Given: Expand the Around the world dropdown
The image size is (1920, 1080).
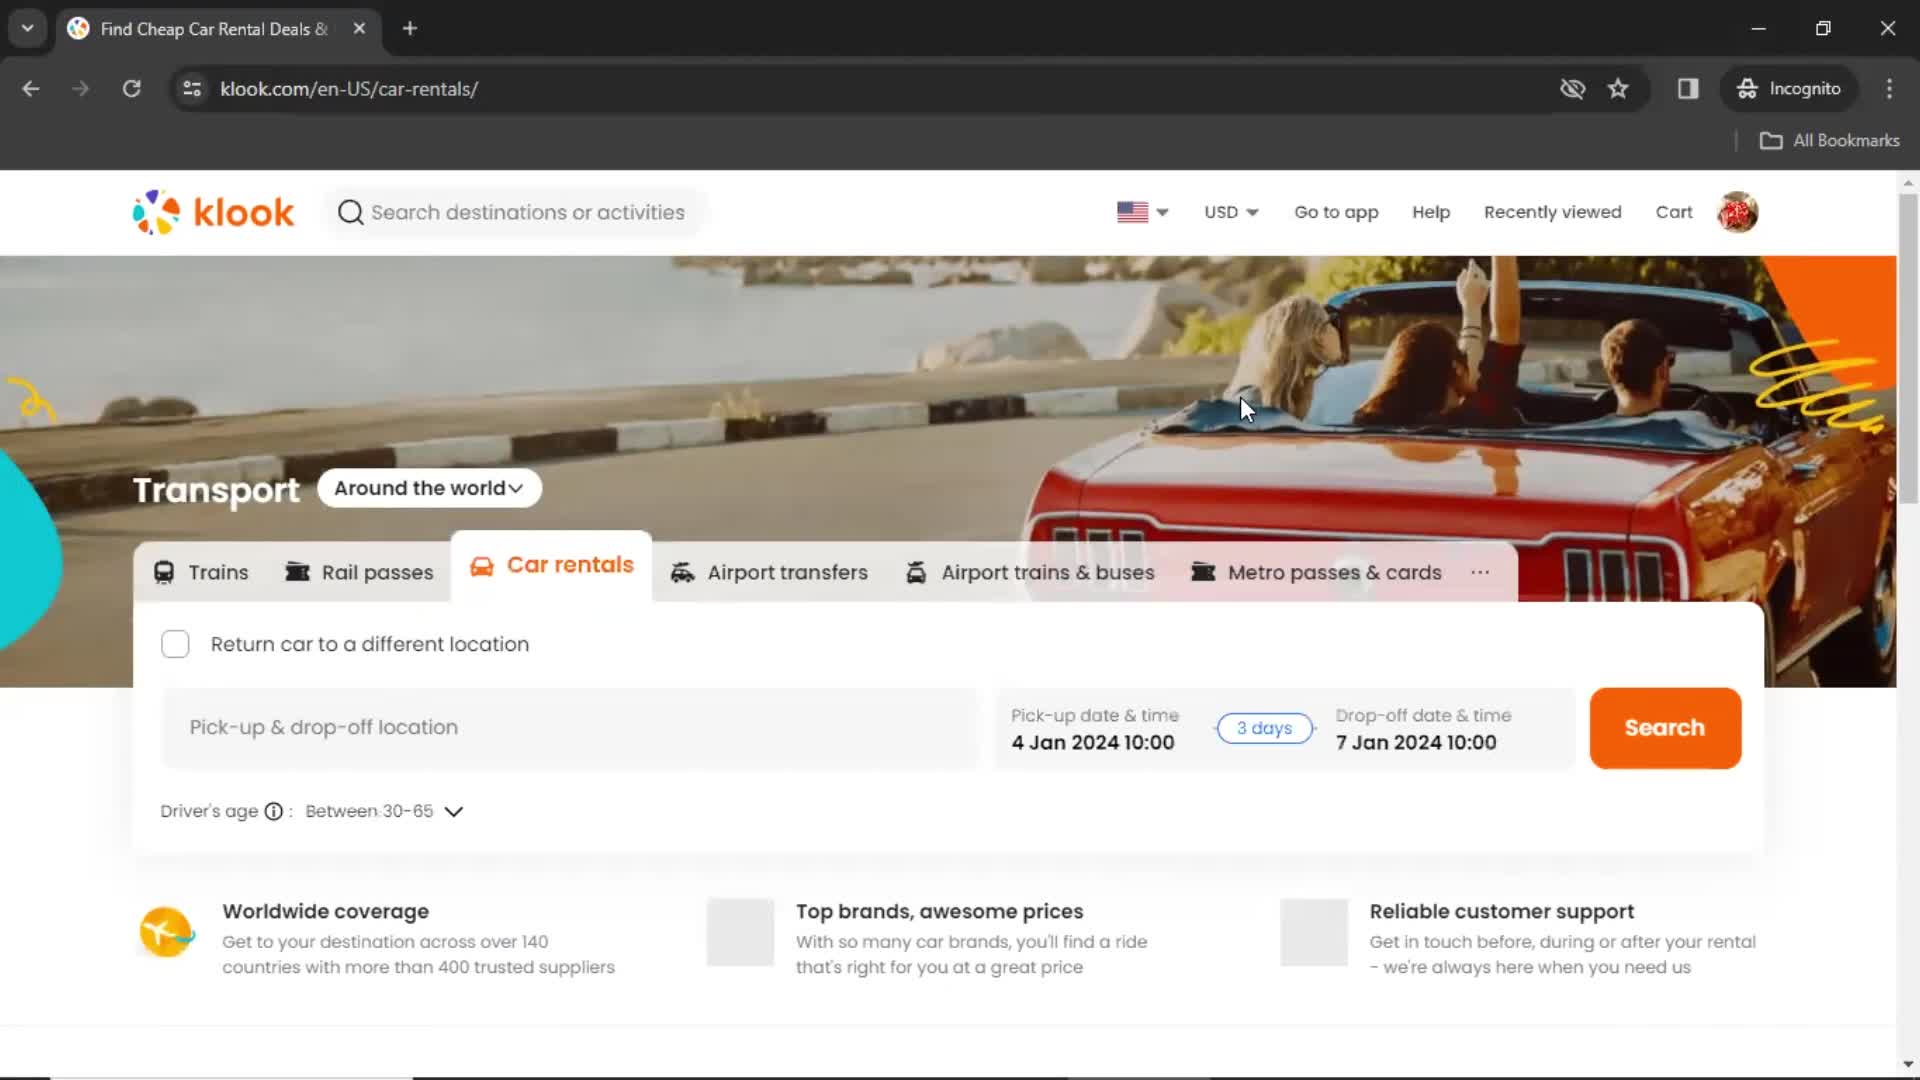Looking at the screenshot, I should [x=429, y=488].
